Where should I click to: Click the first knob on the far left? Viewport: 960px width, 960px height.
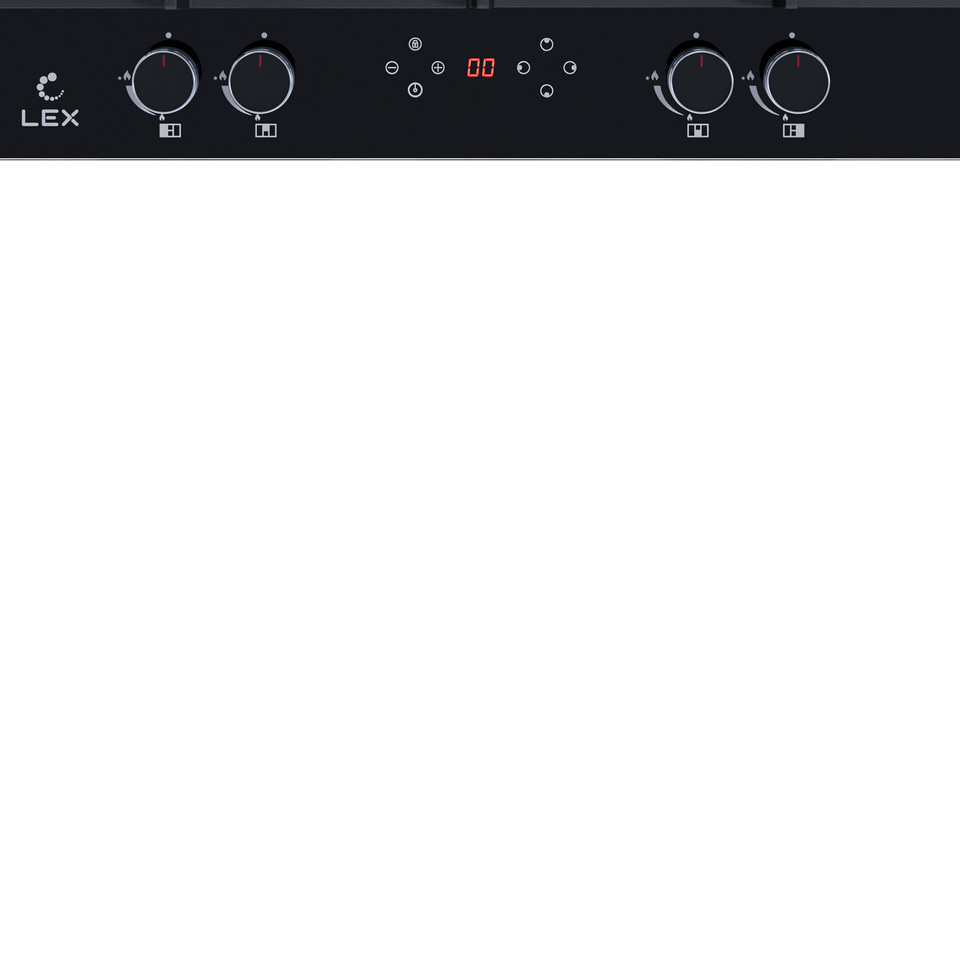[165, 82]
